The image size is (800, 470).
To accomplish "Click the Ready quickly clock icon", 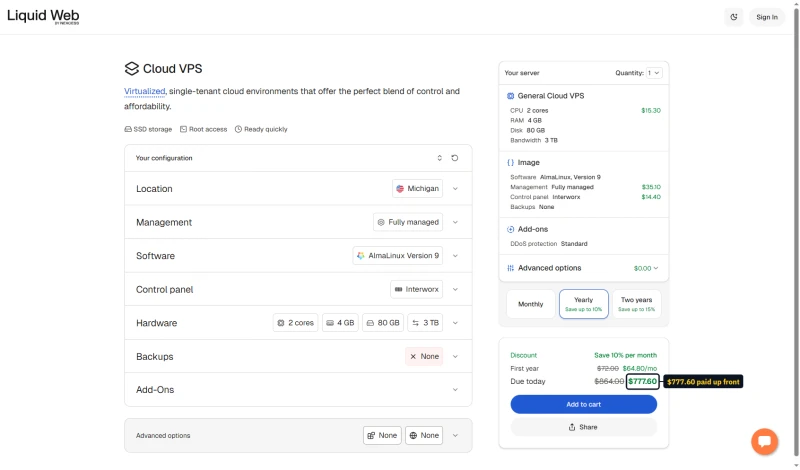I will [x=238, y=129].
